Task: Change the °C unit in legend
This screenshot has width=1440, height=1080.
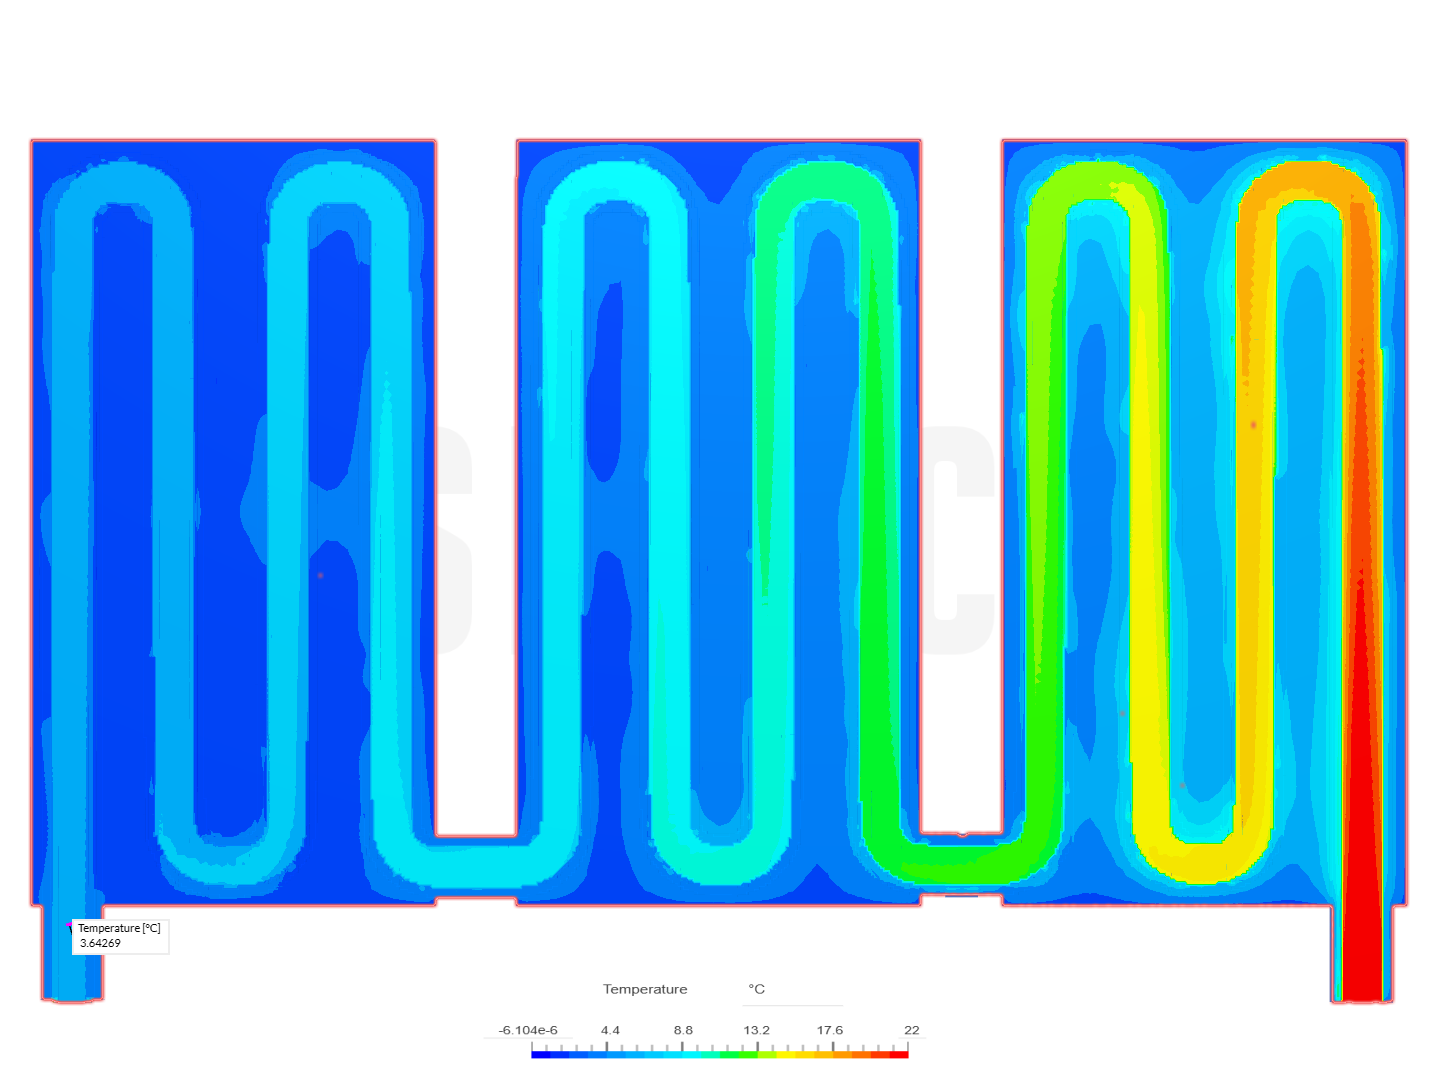Action: tap(757, 989)
